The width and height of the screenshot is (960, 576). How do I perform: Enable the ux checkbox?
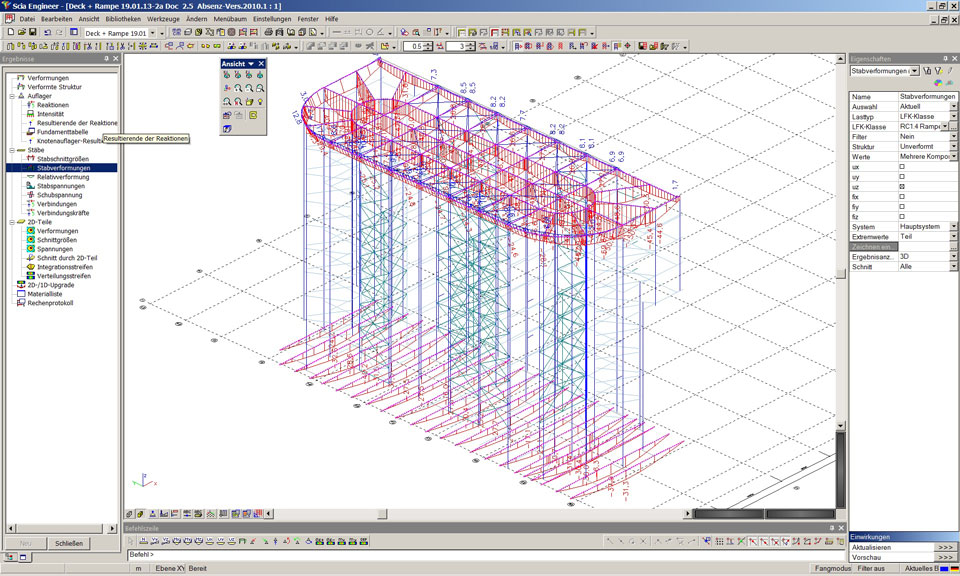tap(901, 166)
